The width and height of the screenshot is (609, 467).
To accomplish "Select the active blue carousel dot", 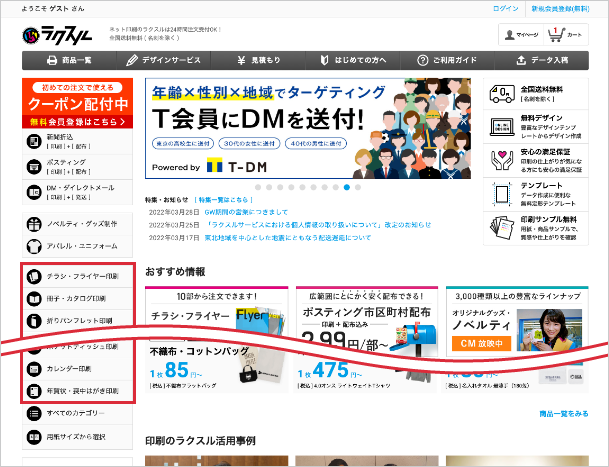I will (x=347, y=187).
